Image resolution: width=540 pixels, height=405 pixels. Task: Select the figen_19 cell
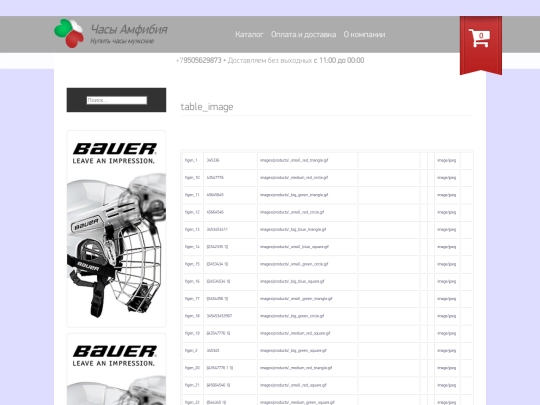pyautogui.click(x=192, y=333)
